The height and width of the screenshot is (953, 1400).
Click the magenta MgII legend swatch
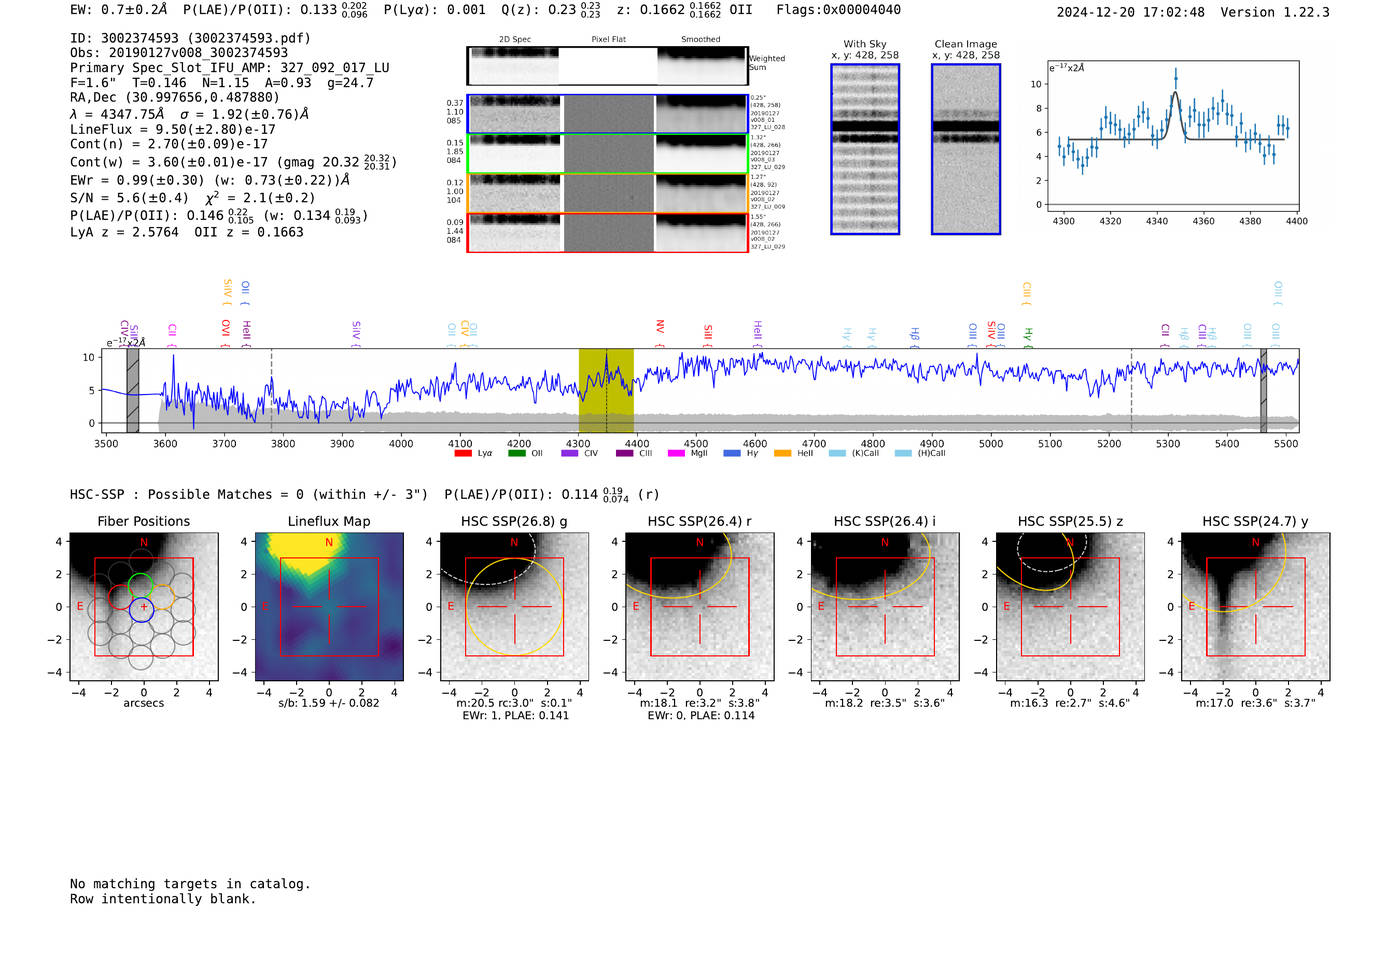tap(677, 453)
